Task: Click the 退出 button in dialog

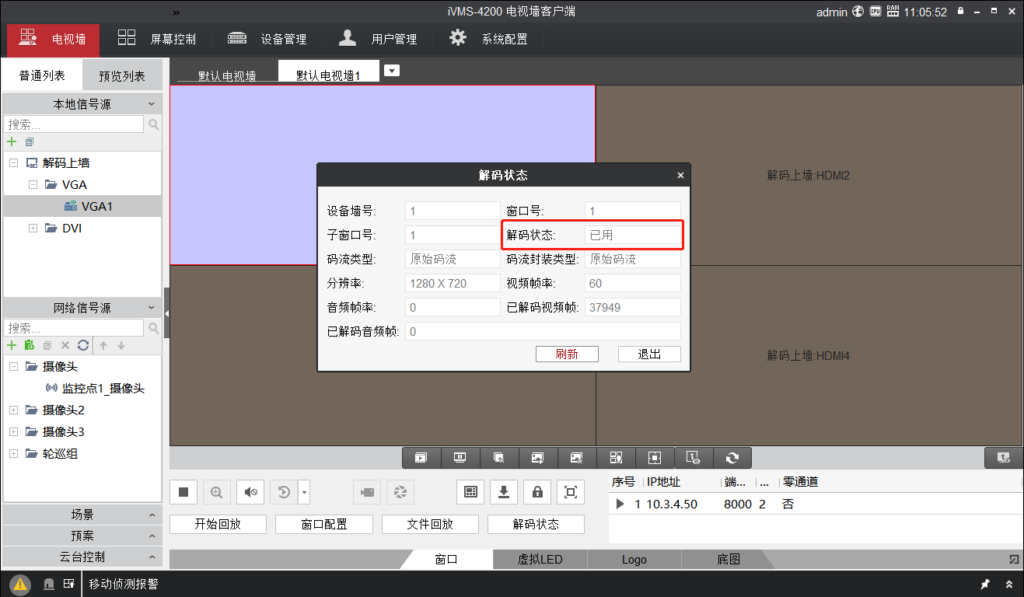Action: (649, 354)
